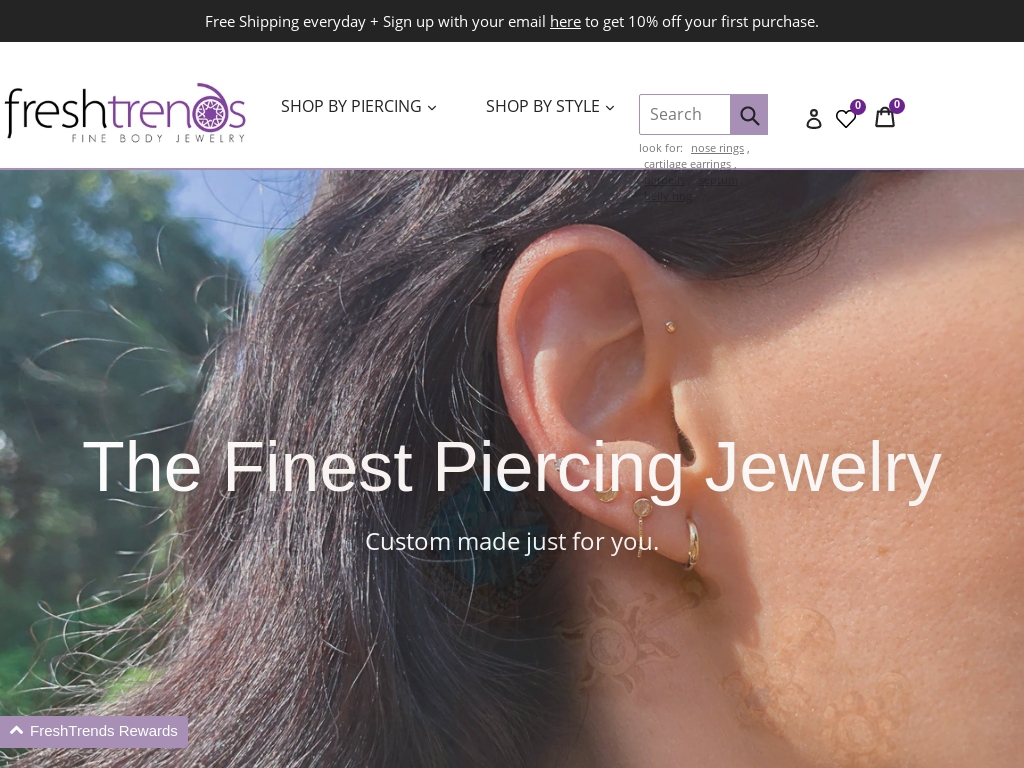1024x768 pixels.
Task: Open the FreshTrends Rewards panel button
Action: 94,731
